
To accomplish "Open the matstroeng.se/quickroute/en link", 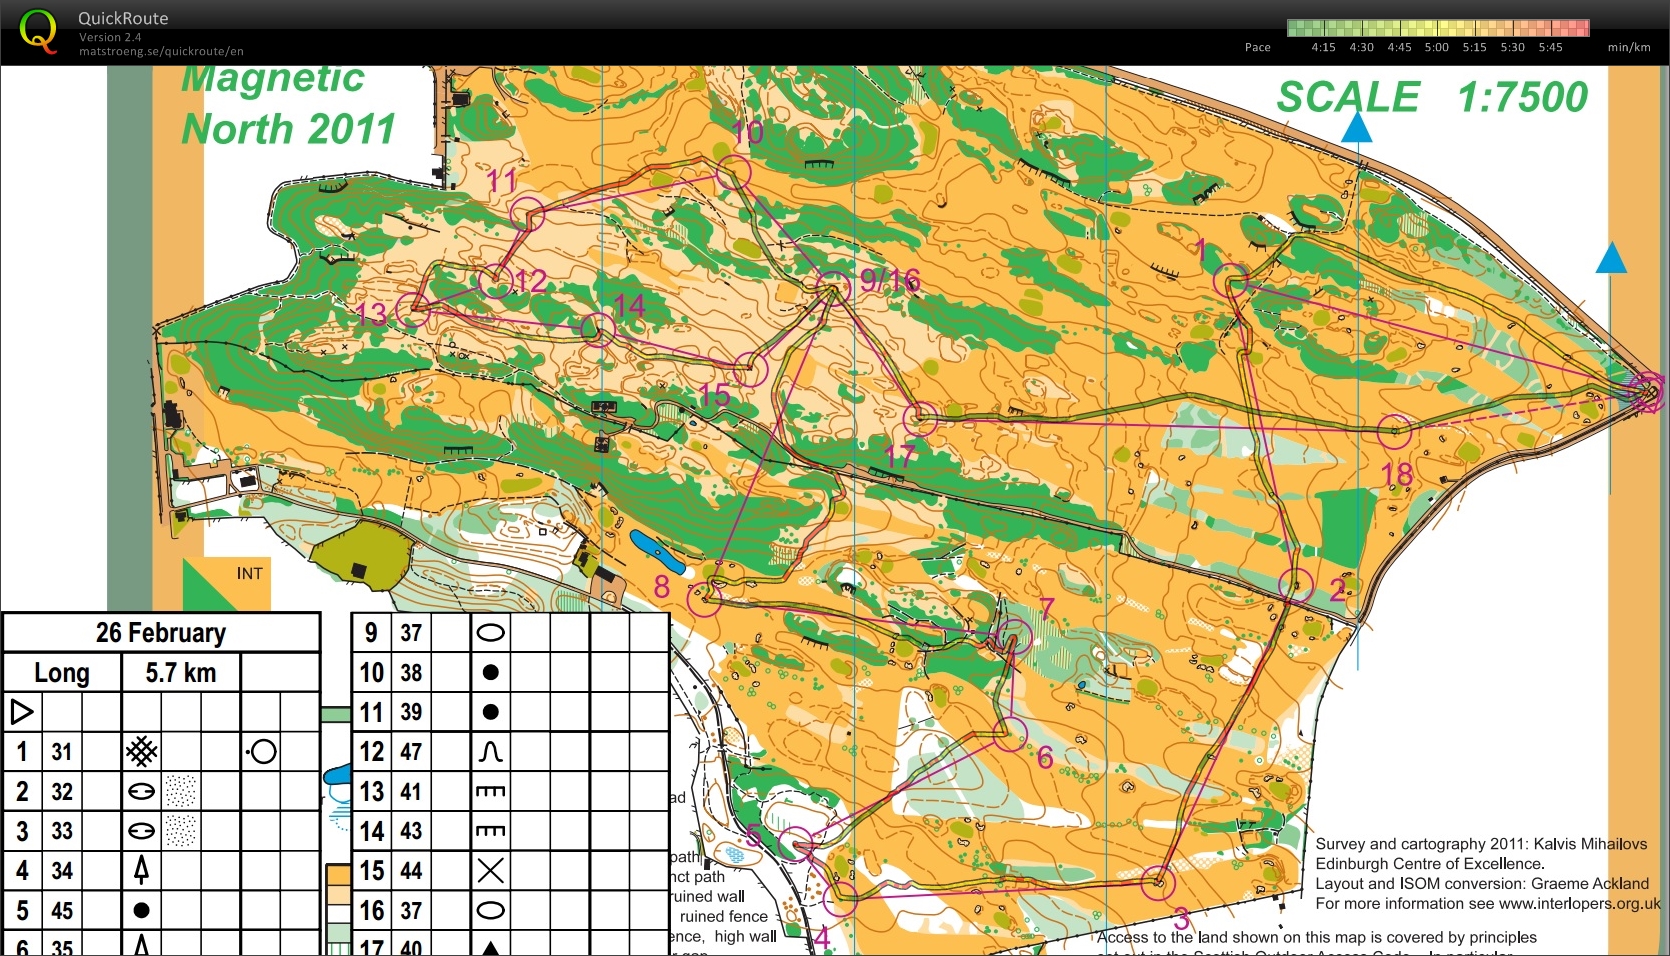I will [161, 51].
